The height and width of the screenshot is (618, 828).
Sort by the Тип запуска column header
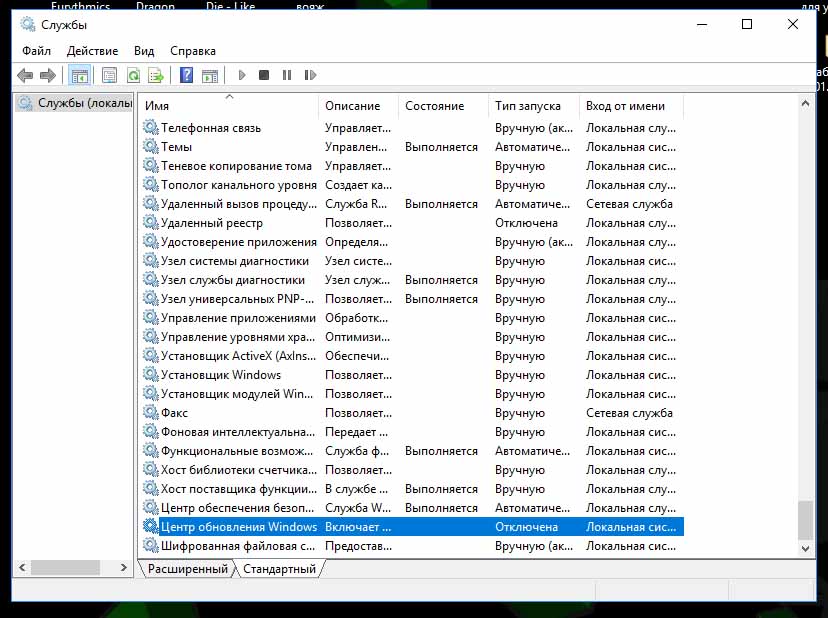click(x=534, y=106)
